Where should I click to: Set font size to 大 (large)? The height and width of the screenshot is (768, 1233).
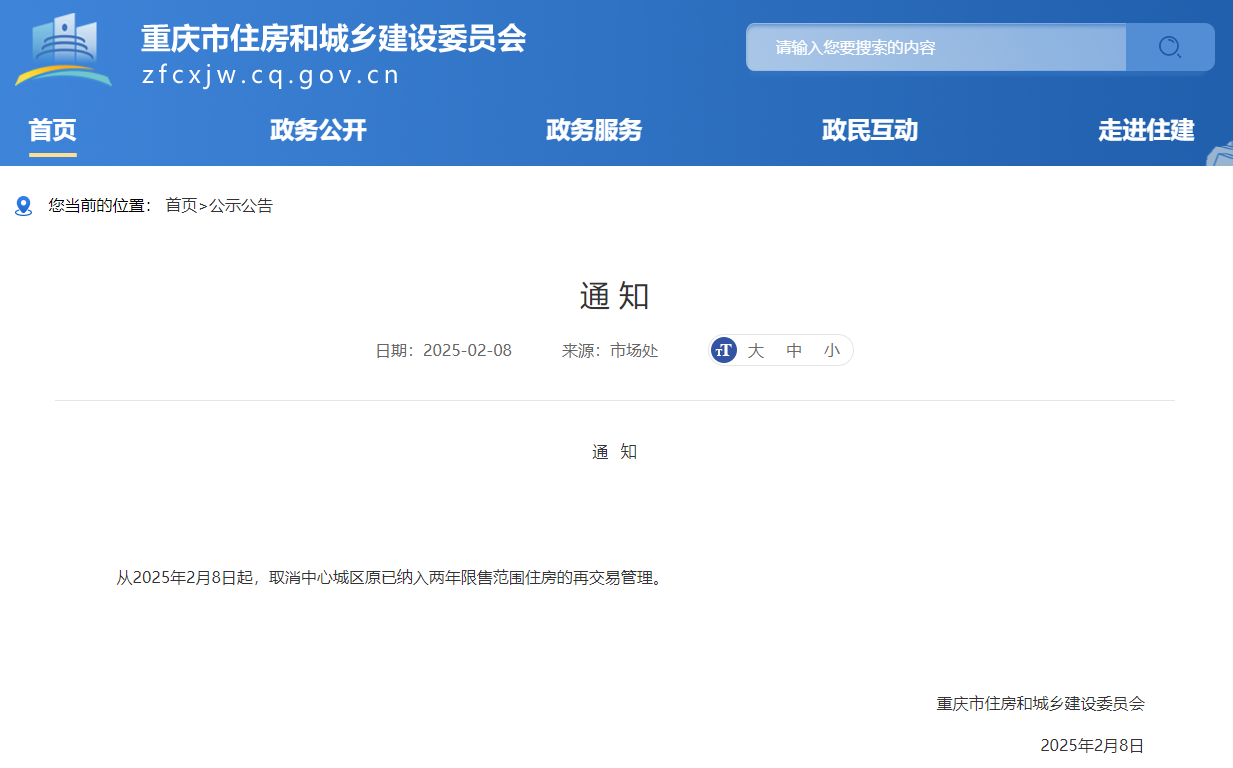click(x=756, y=350)
